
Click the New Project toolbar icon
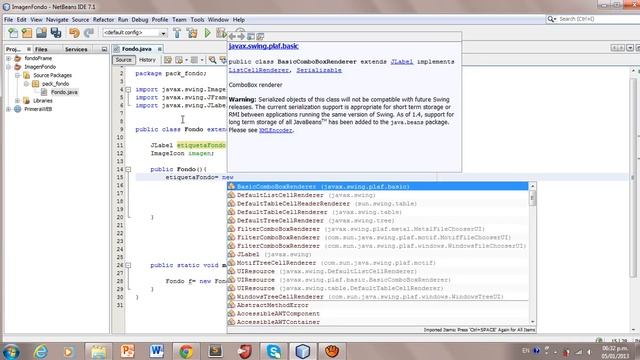coord(27,33)
